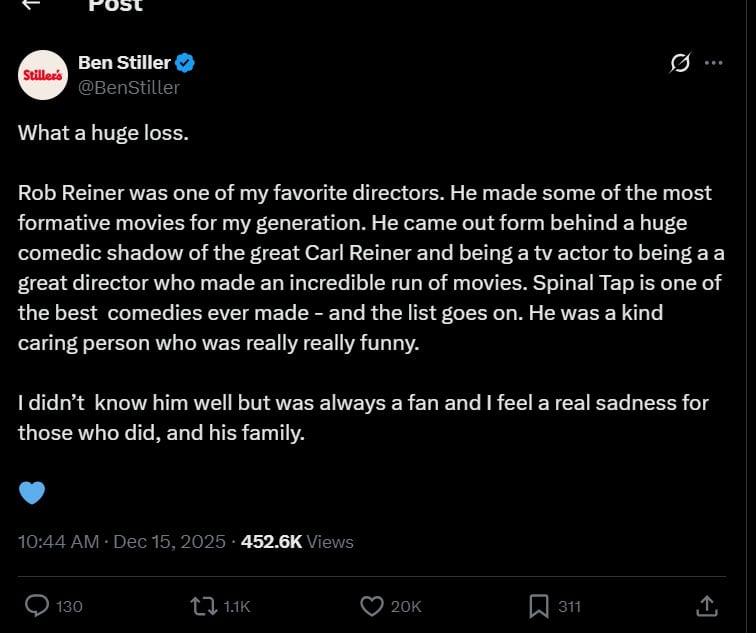The width and height of the screenshot is (756, 633).
Task: Click the Dec 15, 2025 date
Action: pos(170,542)
